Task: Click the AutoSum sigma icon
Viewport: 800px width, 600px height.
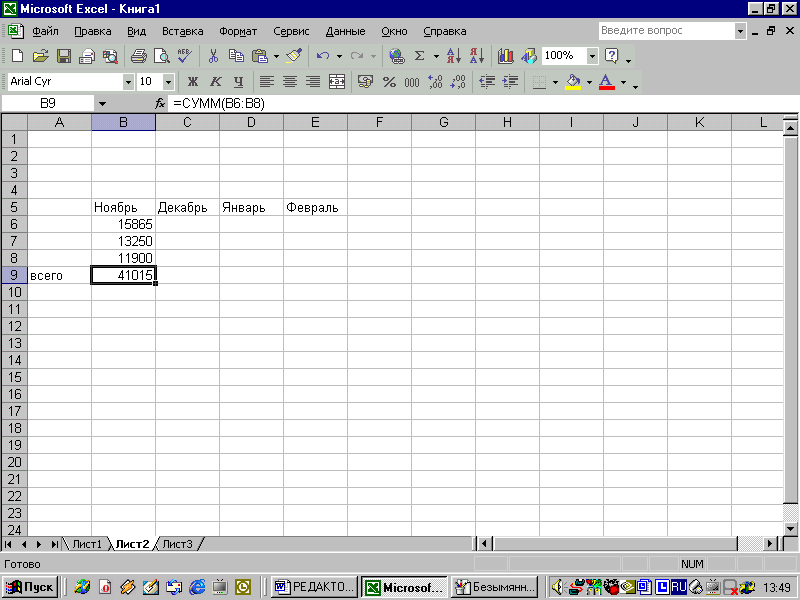Action: (419, 56)
